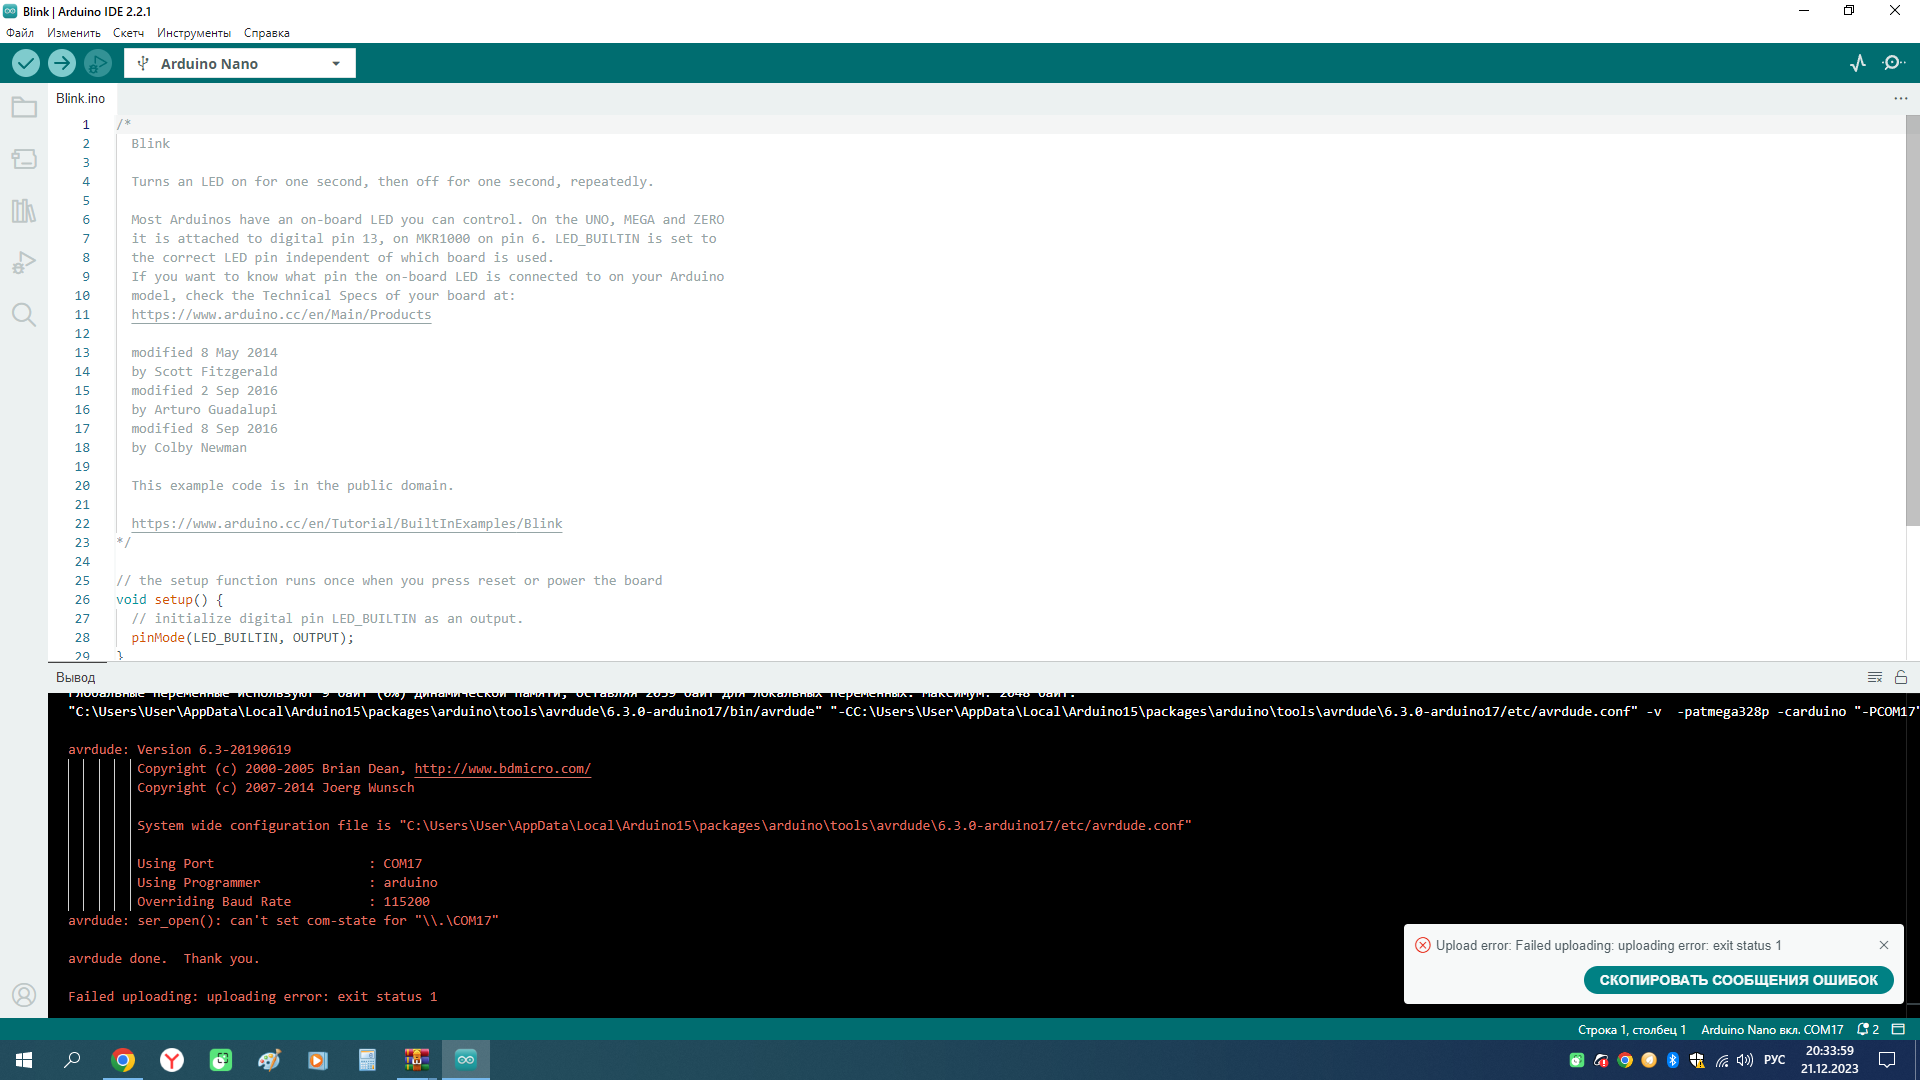This screenshot has width=1920, height=1080.
Task: Open Windows taskbar search
Action: [72, 1060]
